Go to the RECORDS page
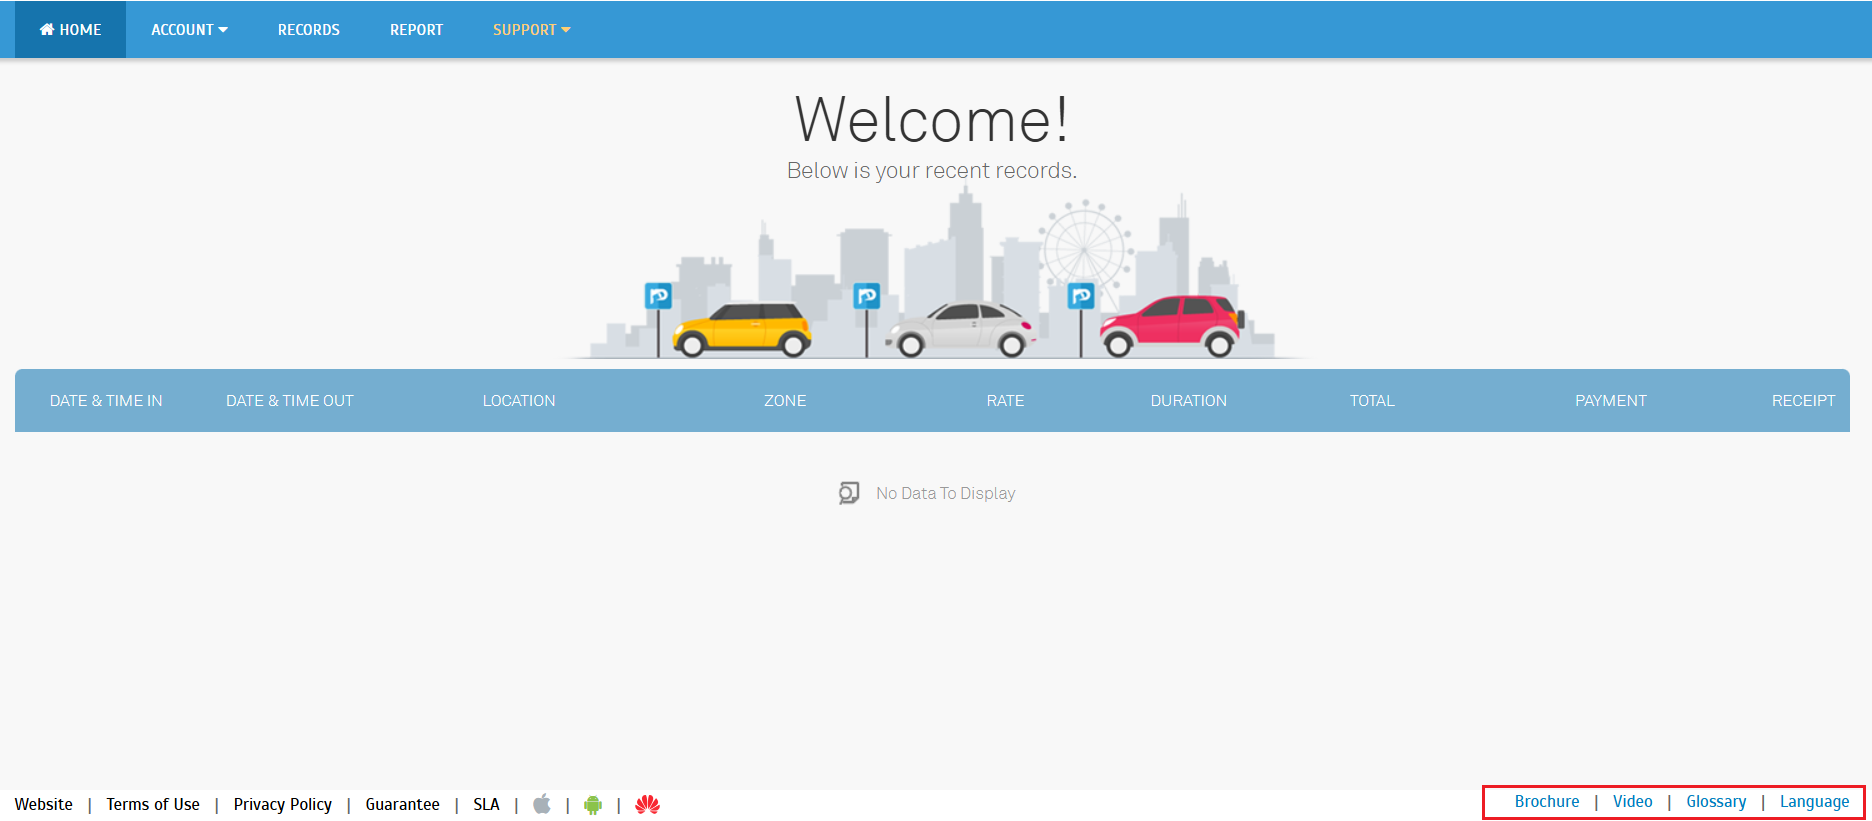1872x821 pixels. click(309, 30)
